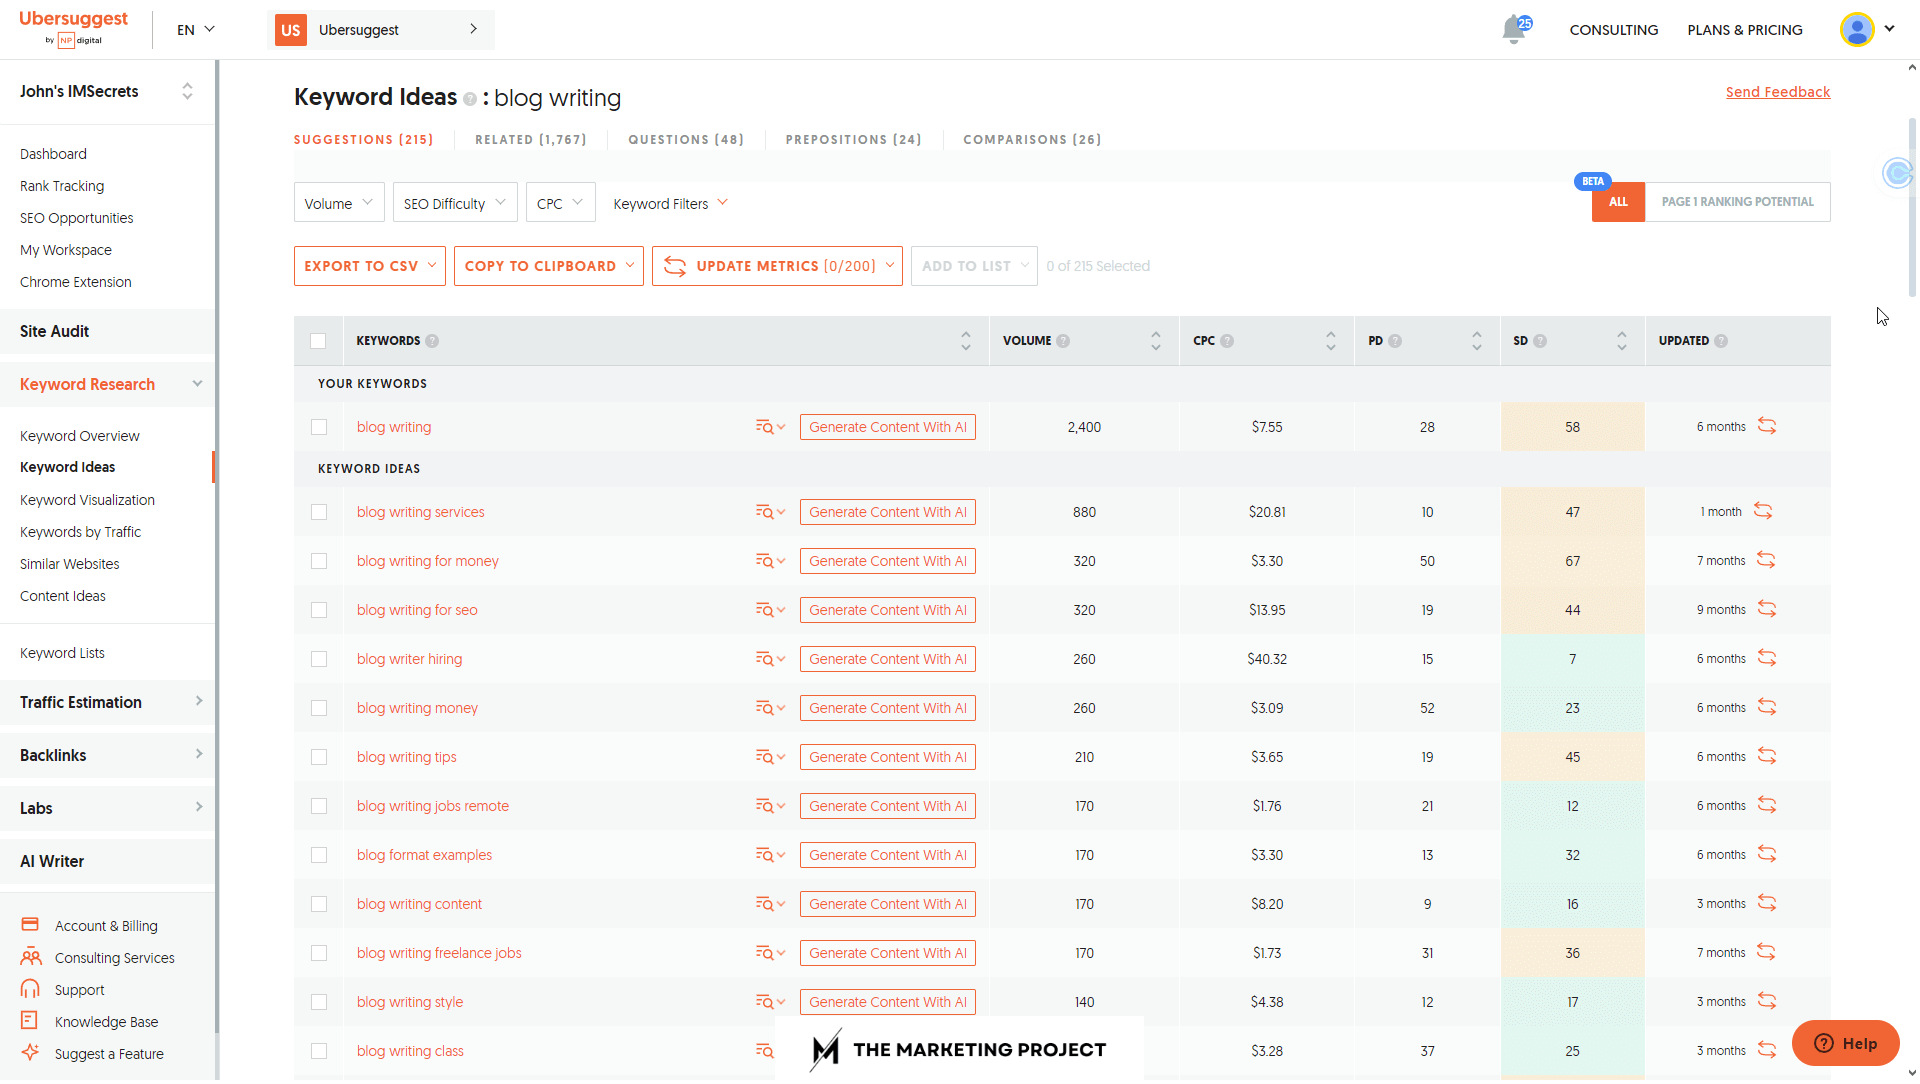This screenshot has height=1084, width=1920.
Task: Refresh metrics for blog writing services row
Action: [1763, 511]
